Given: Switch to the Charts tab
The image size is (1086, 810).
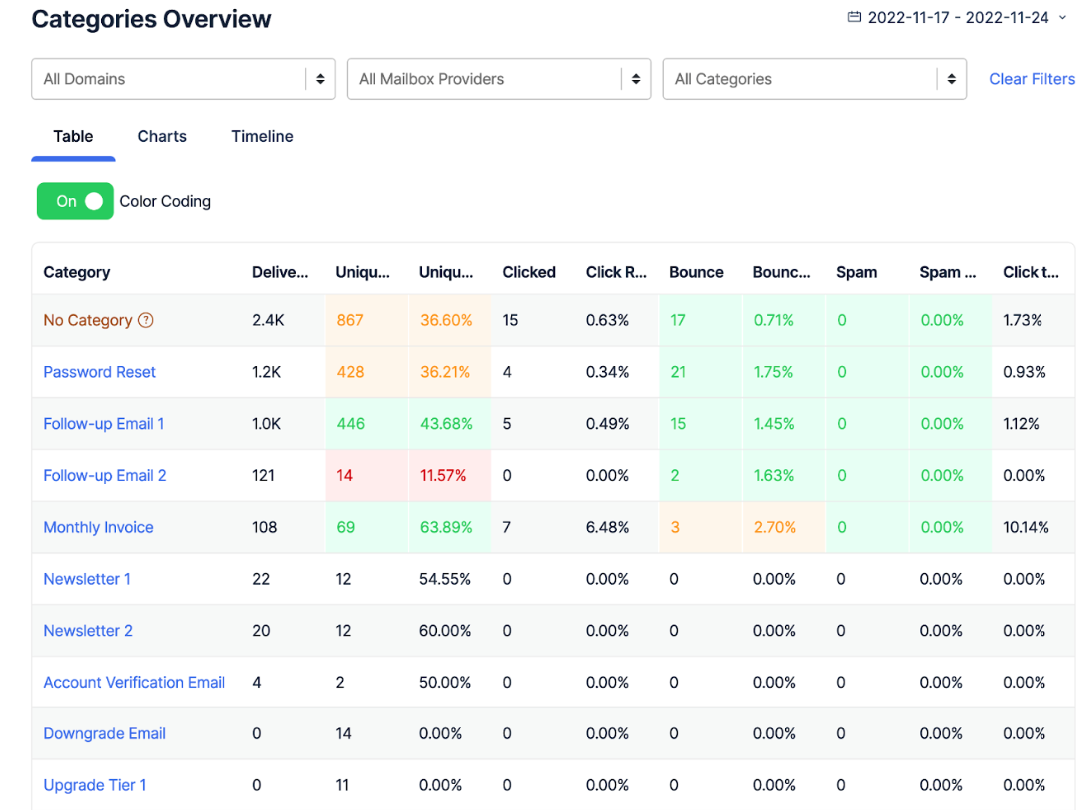Looking at the screenshot, I should (161, 136).
